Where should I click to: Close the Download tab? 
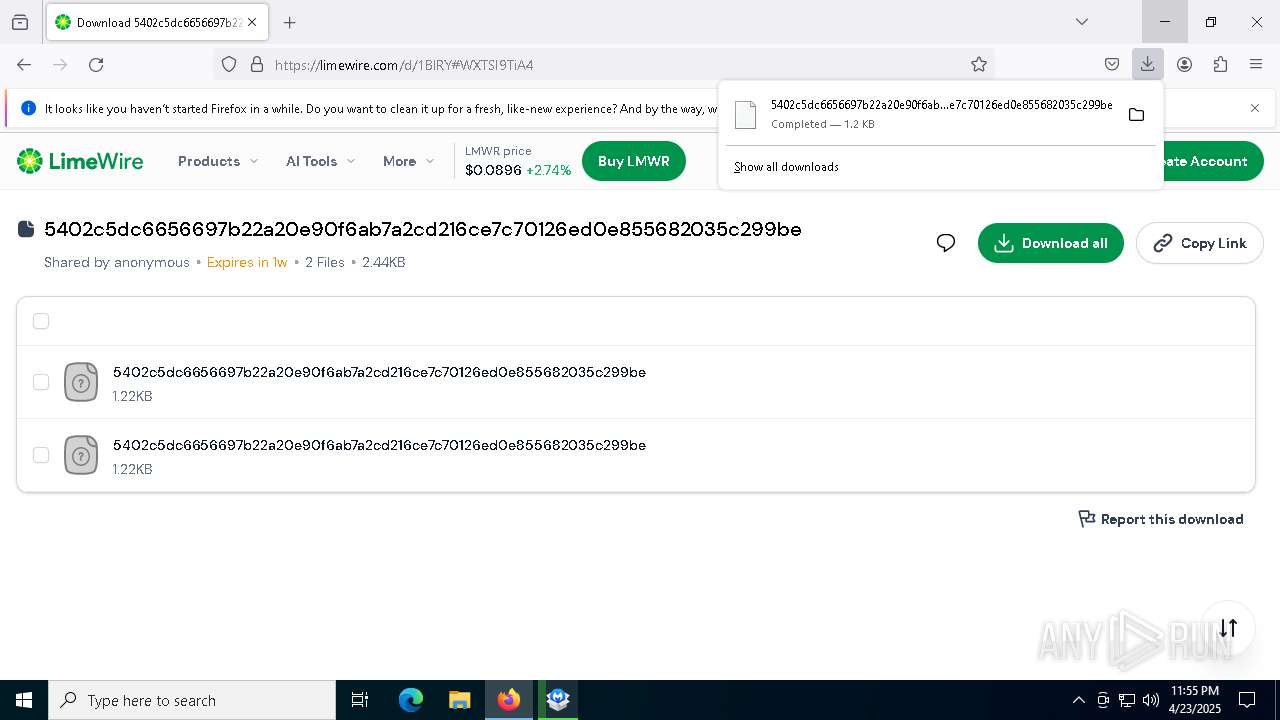(252, 22)
